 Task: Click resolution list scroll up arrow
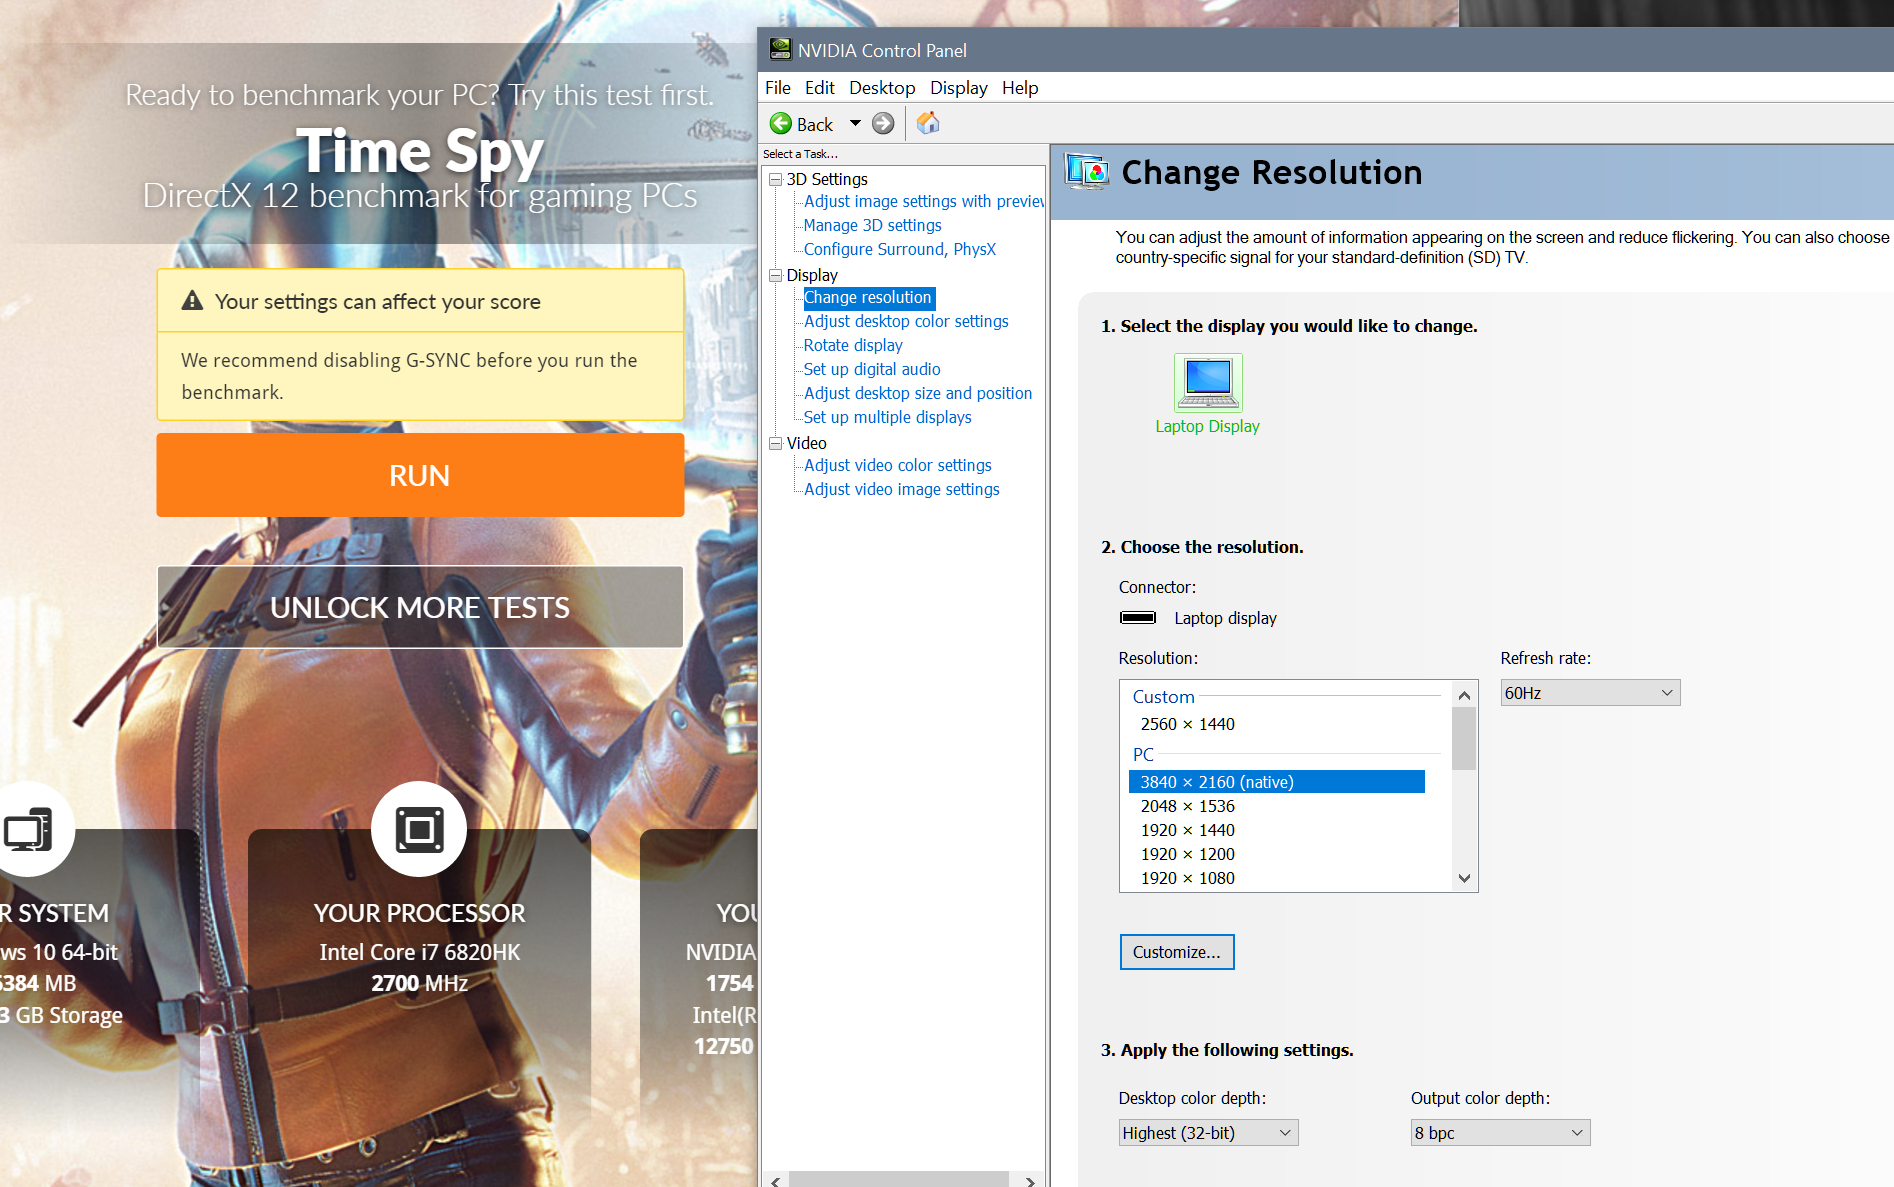(x=1464, y=695)
